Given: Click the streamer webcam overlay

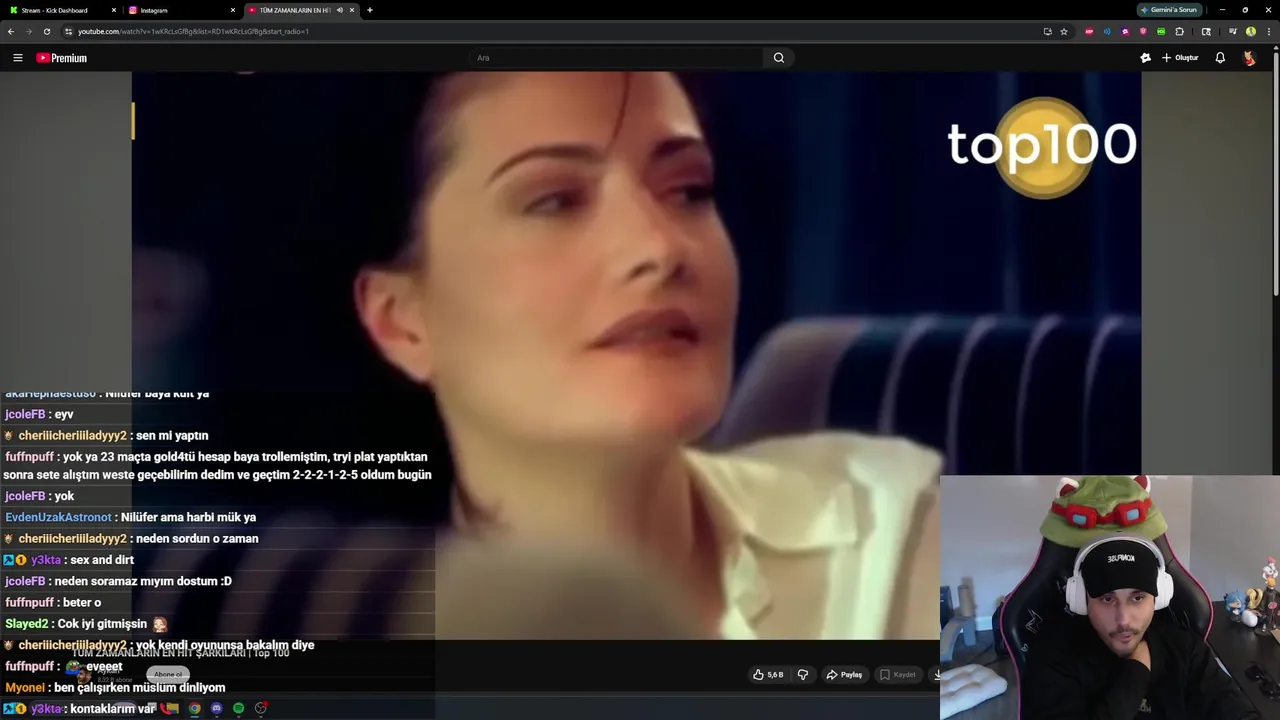Looking at the screenshot, I should click(x=1110, y=597).
